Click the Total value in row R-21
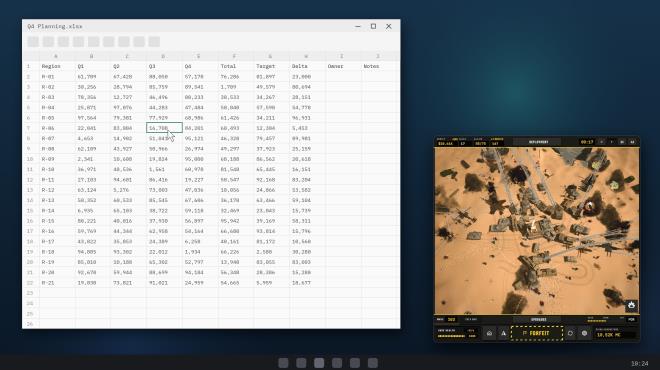Screen dimensions: 660x370 (236, 283)
